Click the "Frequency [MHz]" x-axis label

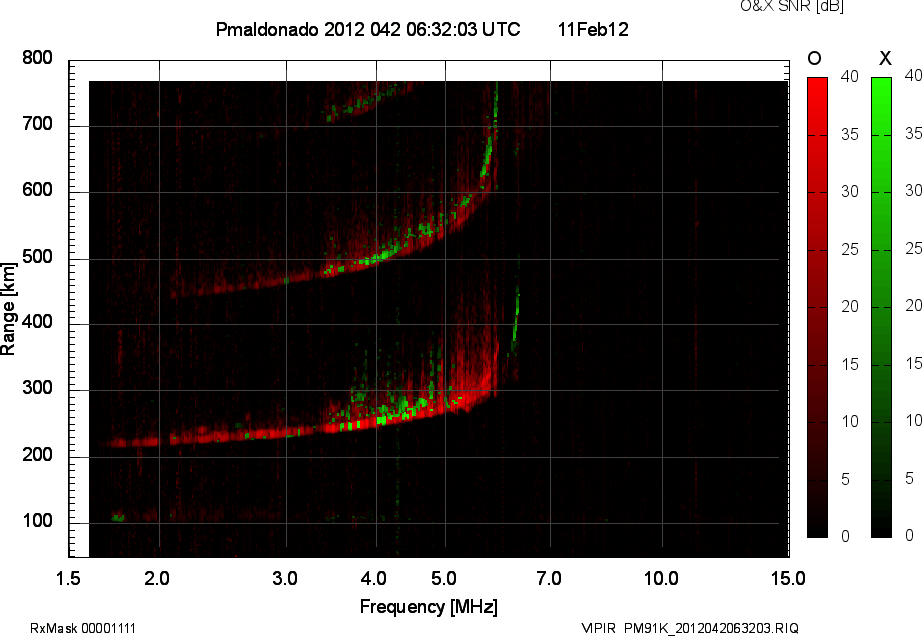[428, 606]
